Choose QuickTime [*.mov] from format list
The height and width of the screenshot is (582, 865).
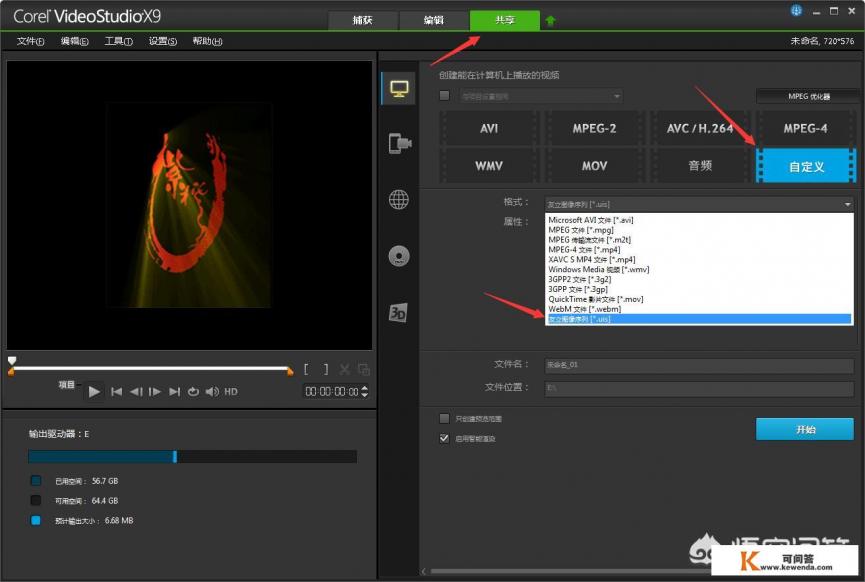coord(595,299)
